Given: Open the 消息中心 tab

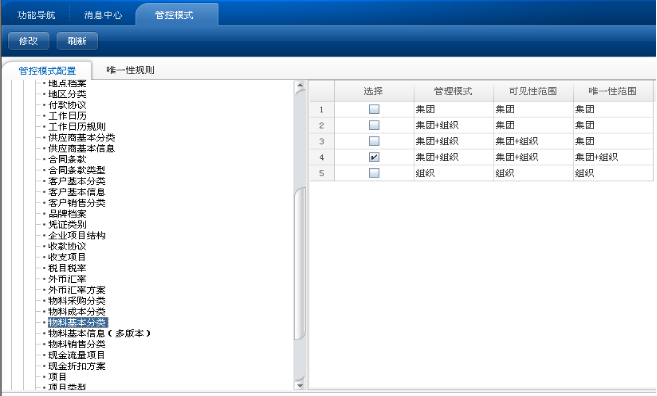Looking at the screenshot, I should 103,15.
